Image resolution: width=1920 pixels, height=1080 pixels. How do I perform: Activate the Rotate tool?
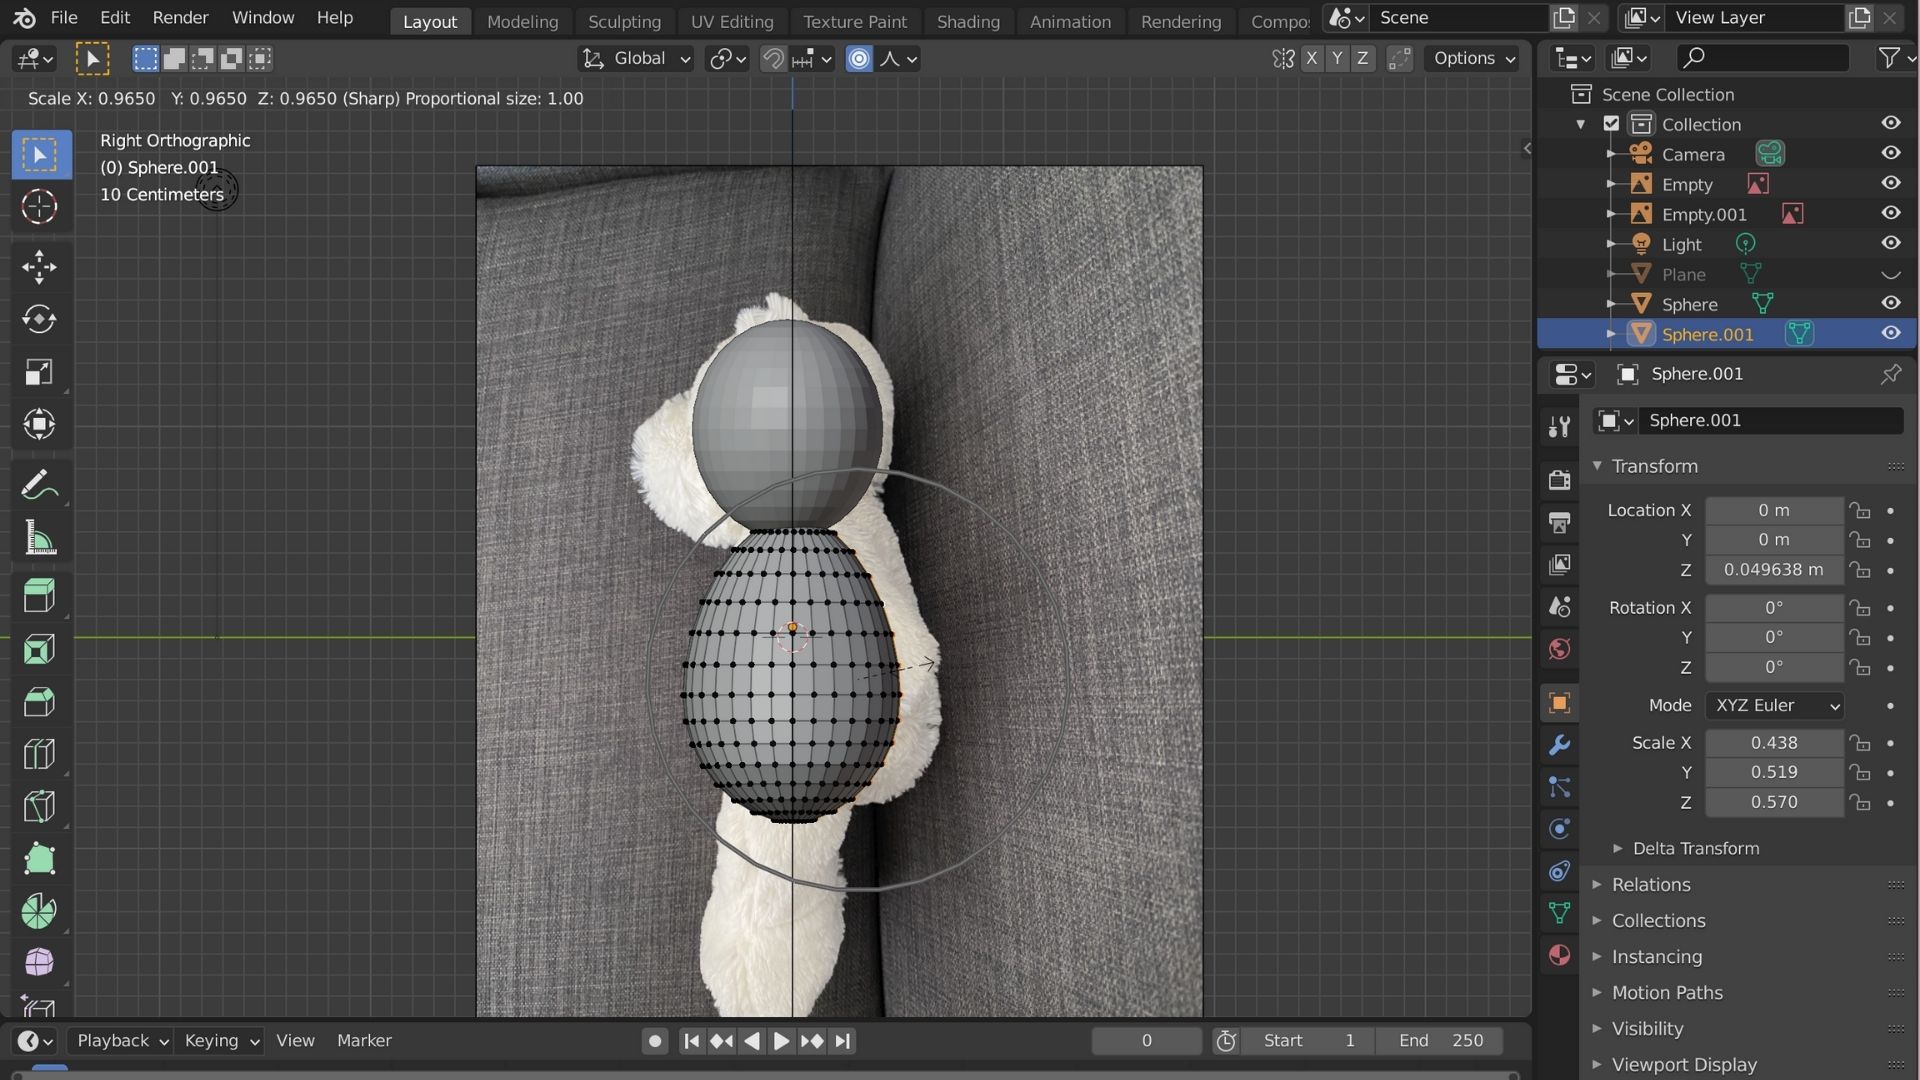[x=40, y=320]
